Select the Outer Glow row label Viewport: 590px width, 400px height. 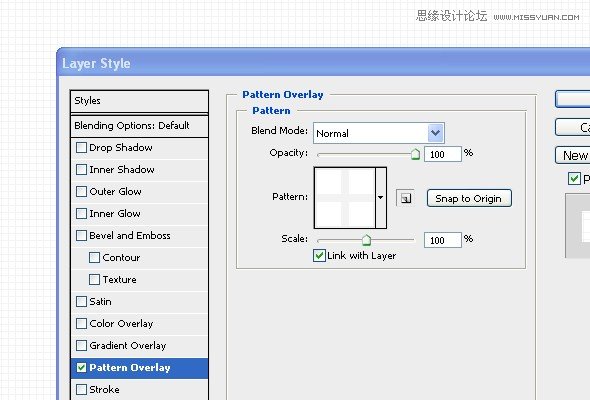click(115, 192)
